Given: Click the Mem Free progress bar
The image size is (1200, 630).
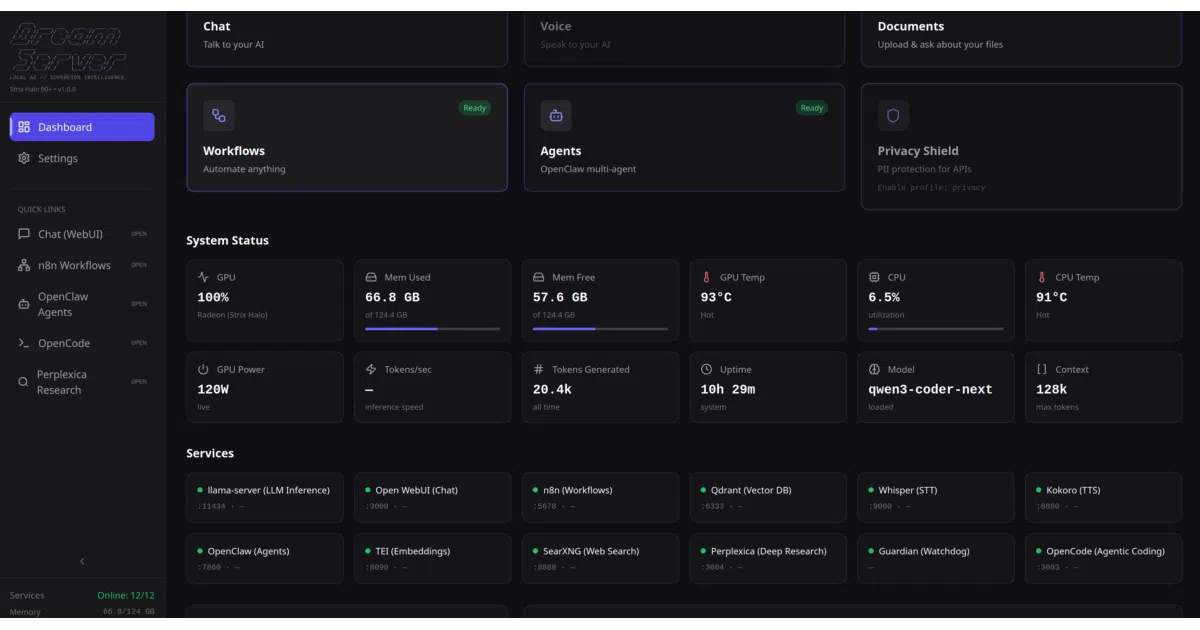Looking at the screenshot, I should coord(600,328).
